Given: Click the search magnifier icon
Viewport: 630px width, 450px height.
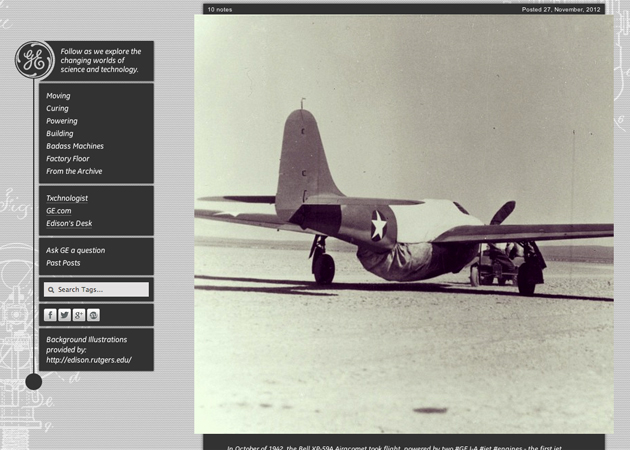Looking at the screenshot, I should tap(50, 290).
